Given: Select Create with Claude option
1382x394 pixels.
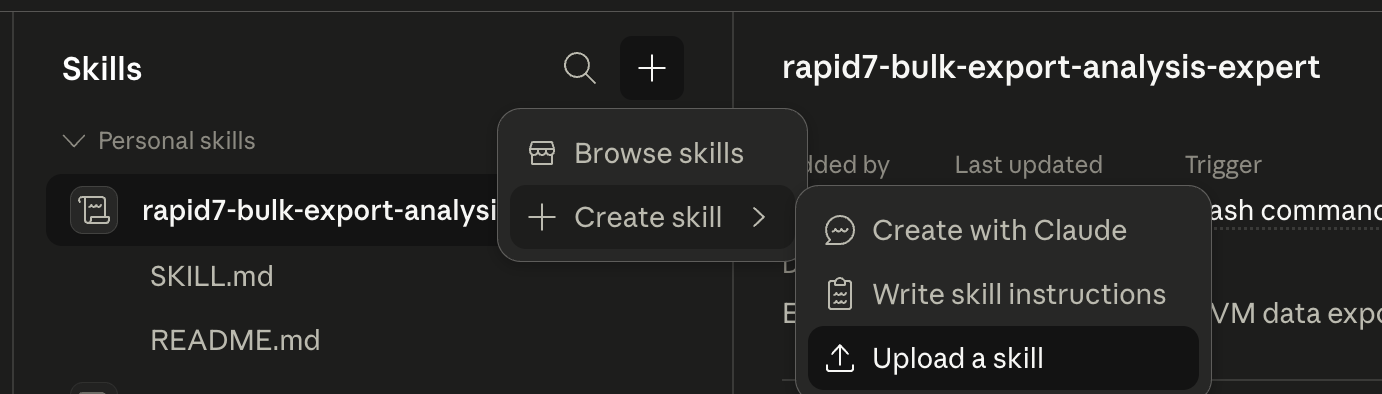Looking at the screenshot, I should click(1003, 230).
